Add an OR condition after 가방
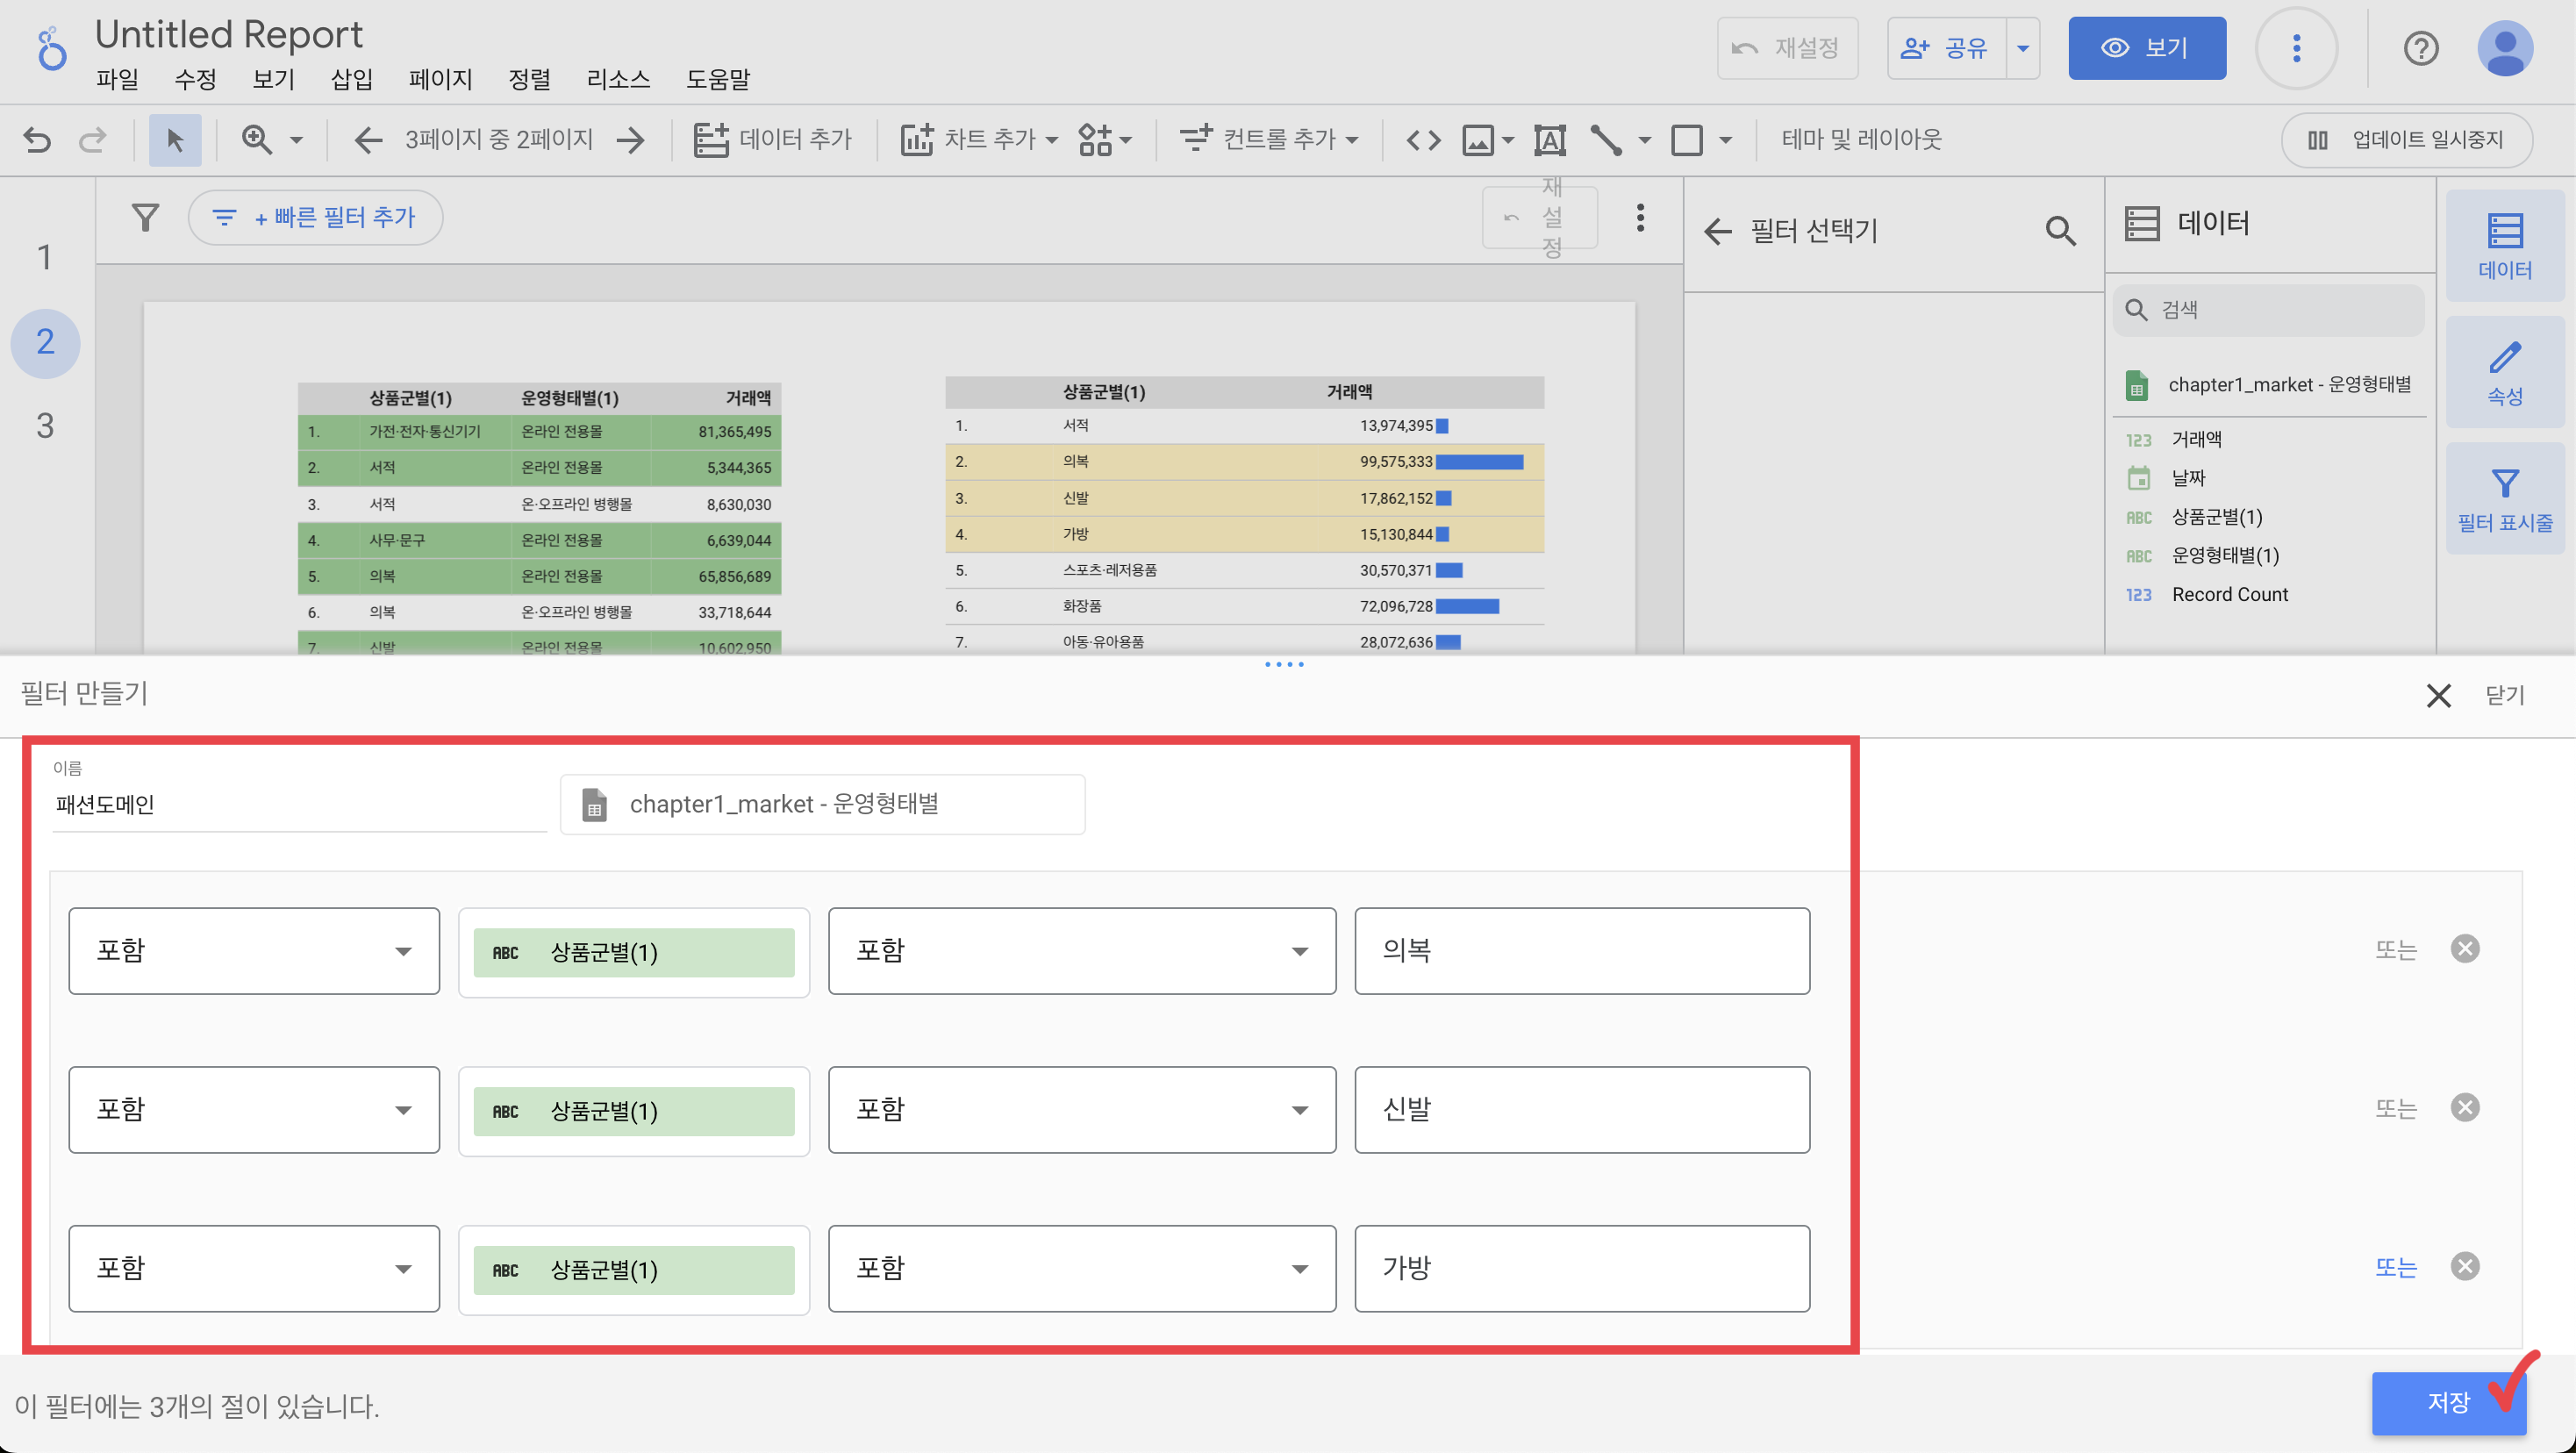2576x1453 pixels. [2395, 1267]
